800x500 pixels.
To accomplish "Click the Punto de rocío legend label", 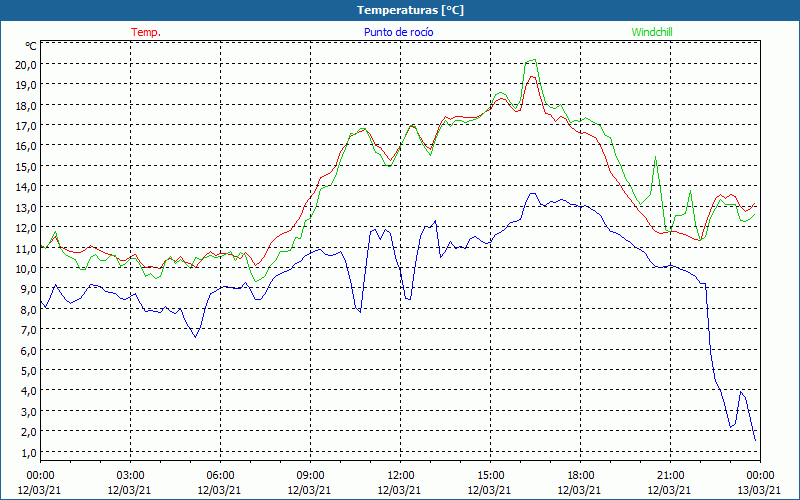I will tap(398, 32).
